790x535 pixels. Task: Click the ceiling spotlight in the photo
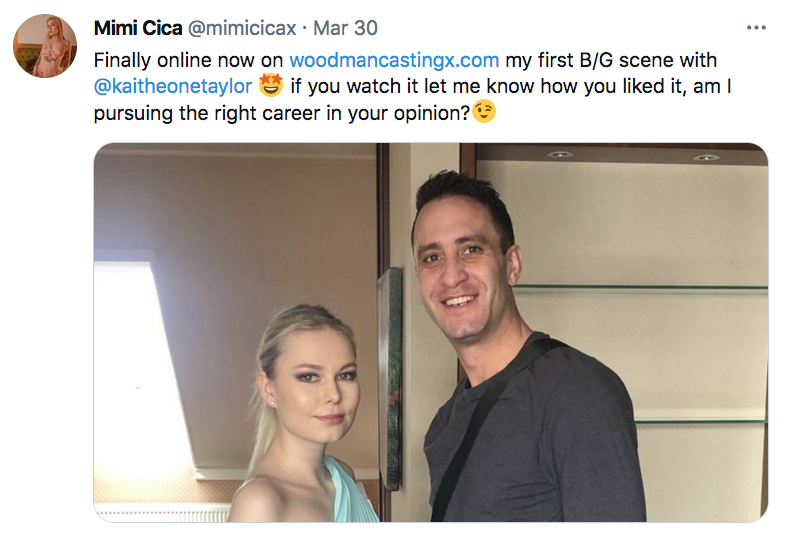(x=560, y=155)
